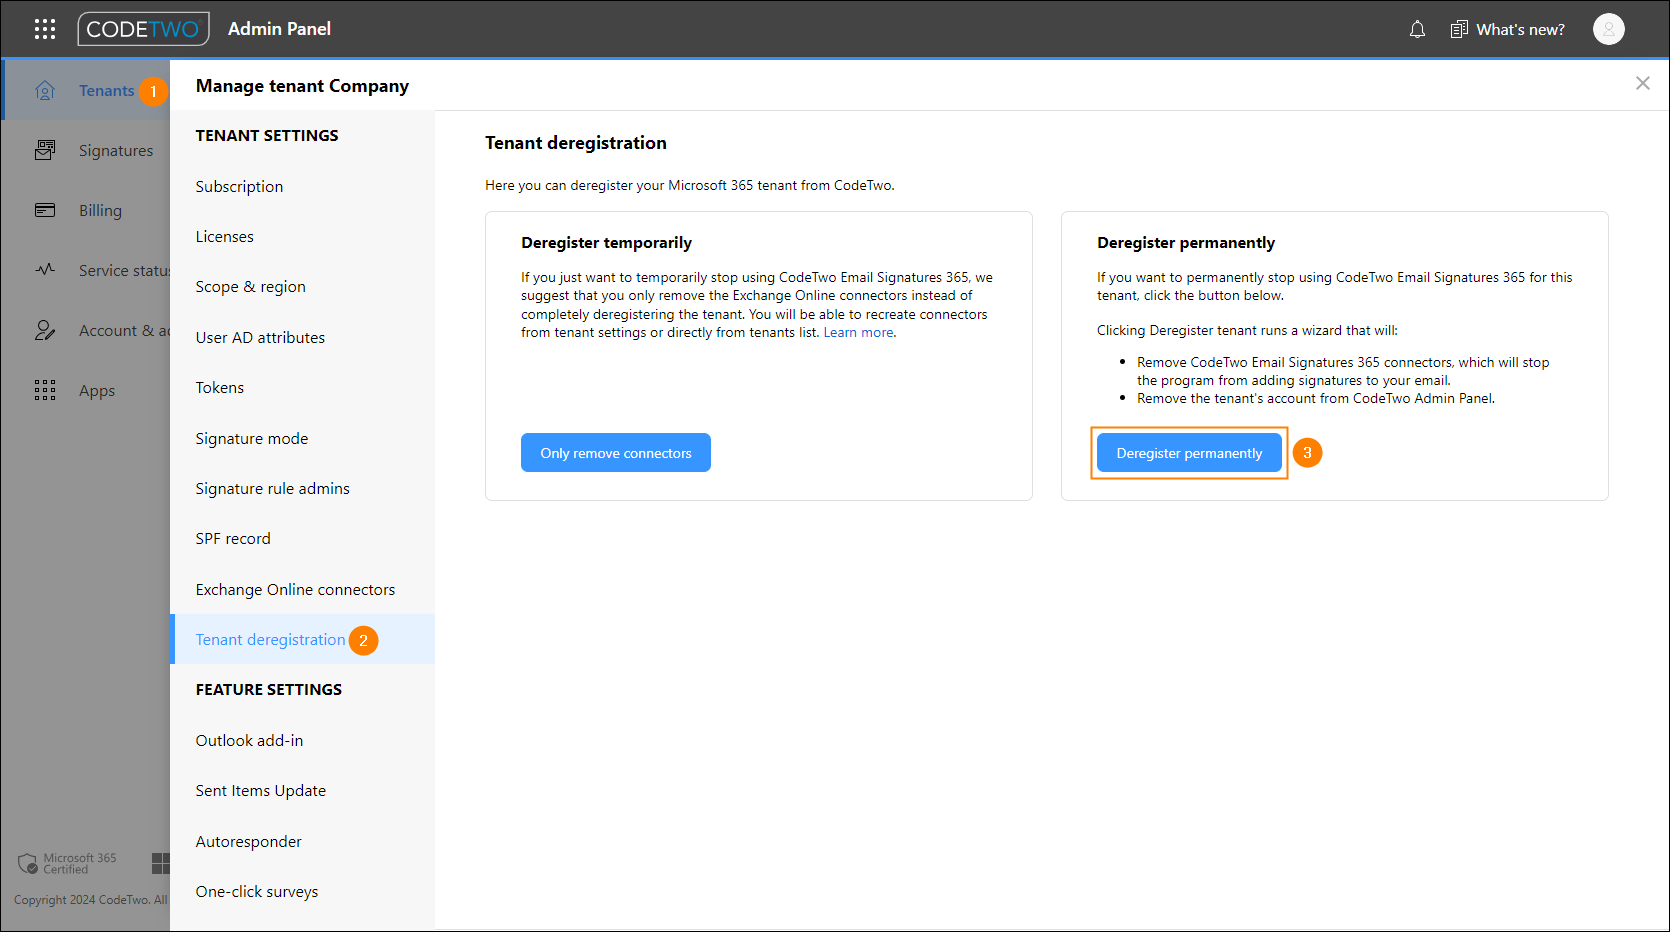
Task: Open Signatures in main sidebar
Action: pos(116,150)
